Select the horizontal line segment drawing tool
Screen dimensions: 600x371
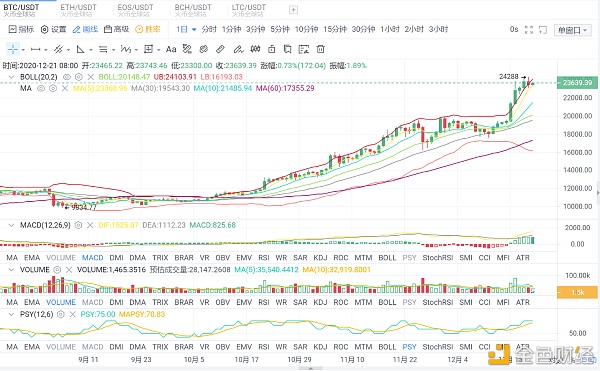click(x=36, y=49)
